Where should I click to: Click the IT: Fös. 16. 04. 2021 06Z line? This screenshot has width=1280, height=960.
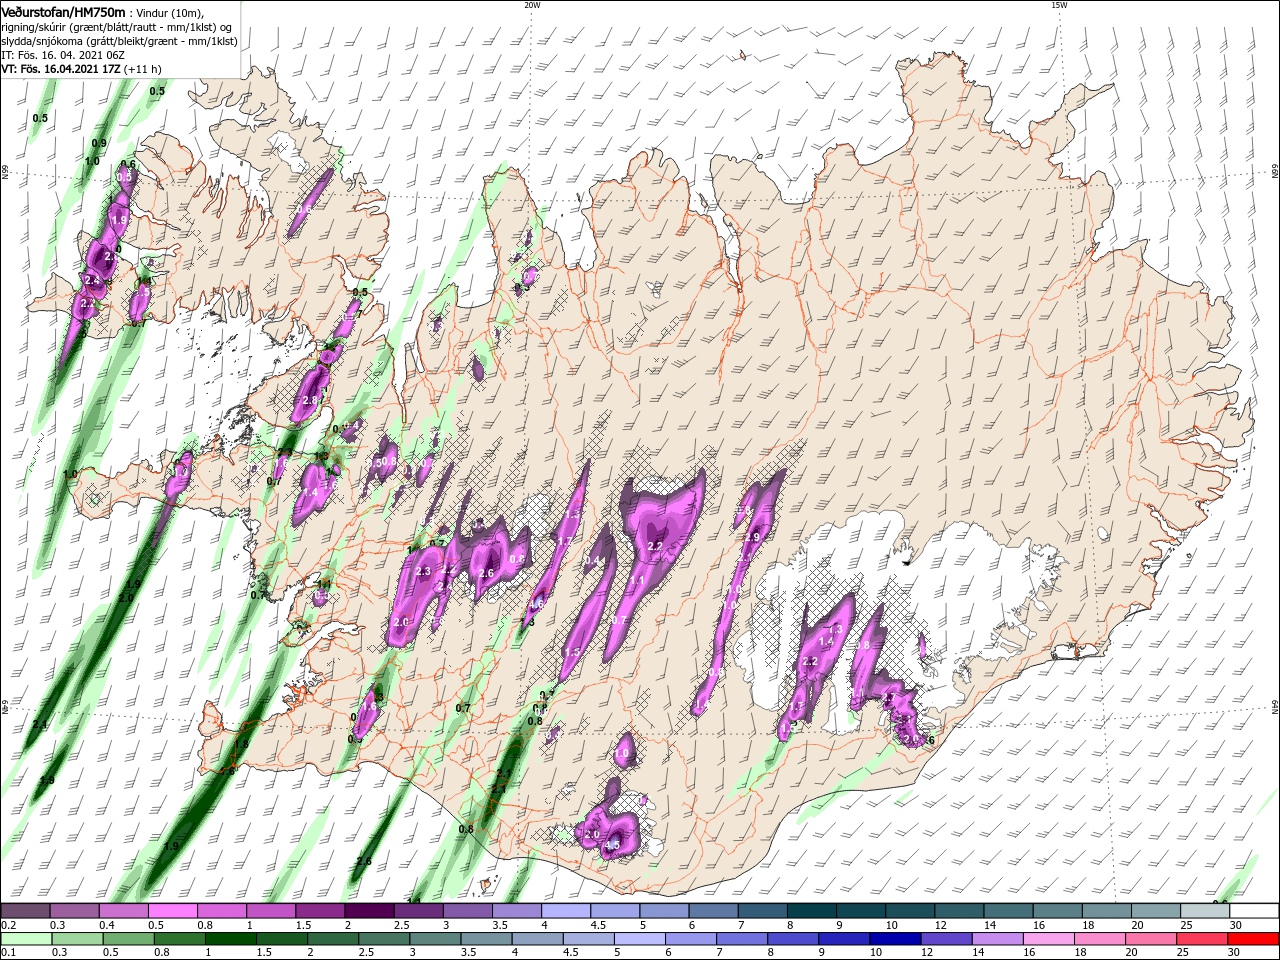point(62,55)
